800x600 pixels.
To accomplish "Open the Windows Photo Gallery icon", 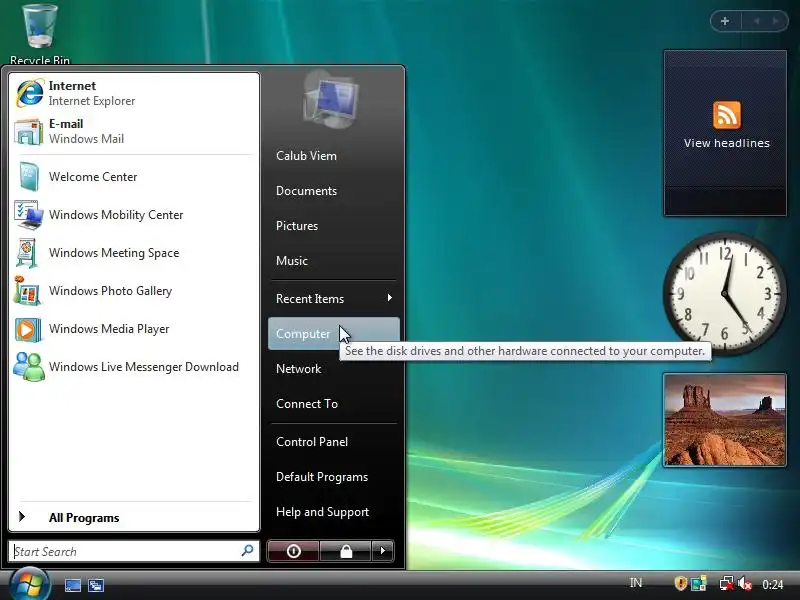I will [28, 291].
